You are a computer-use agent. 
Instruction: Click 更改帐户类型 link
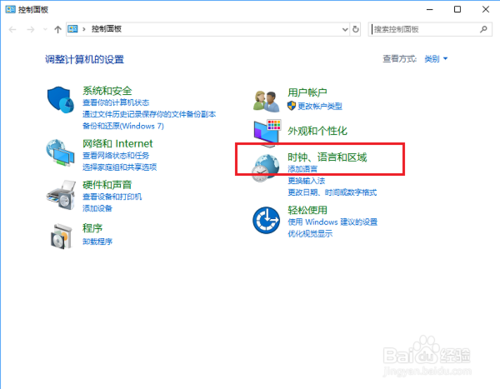point(320,106)
